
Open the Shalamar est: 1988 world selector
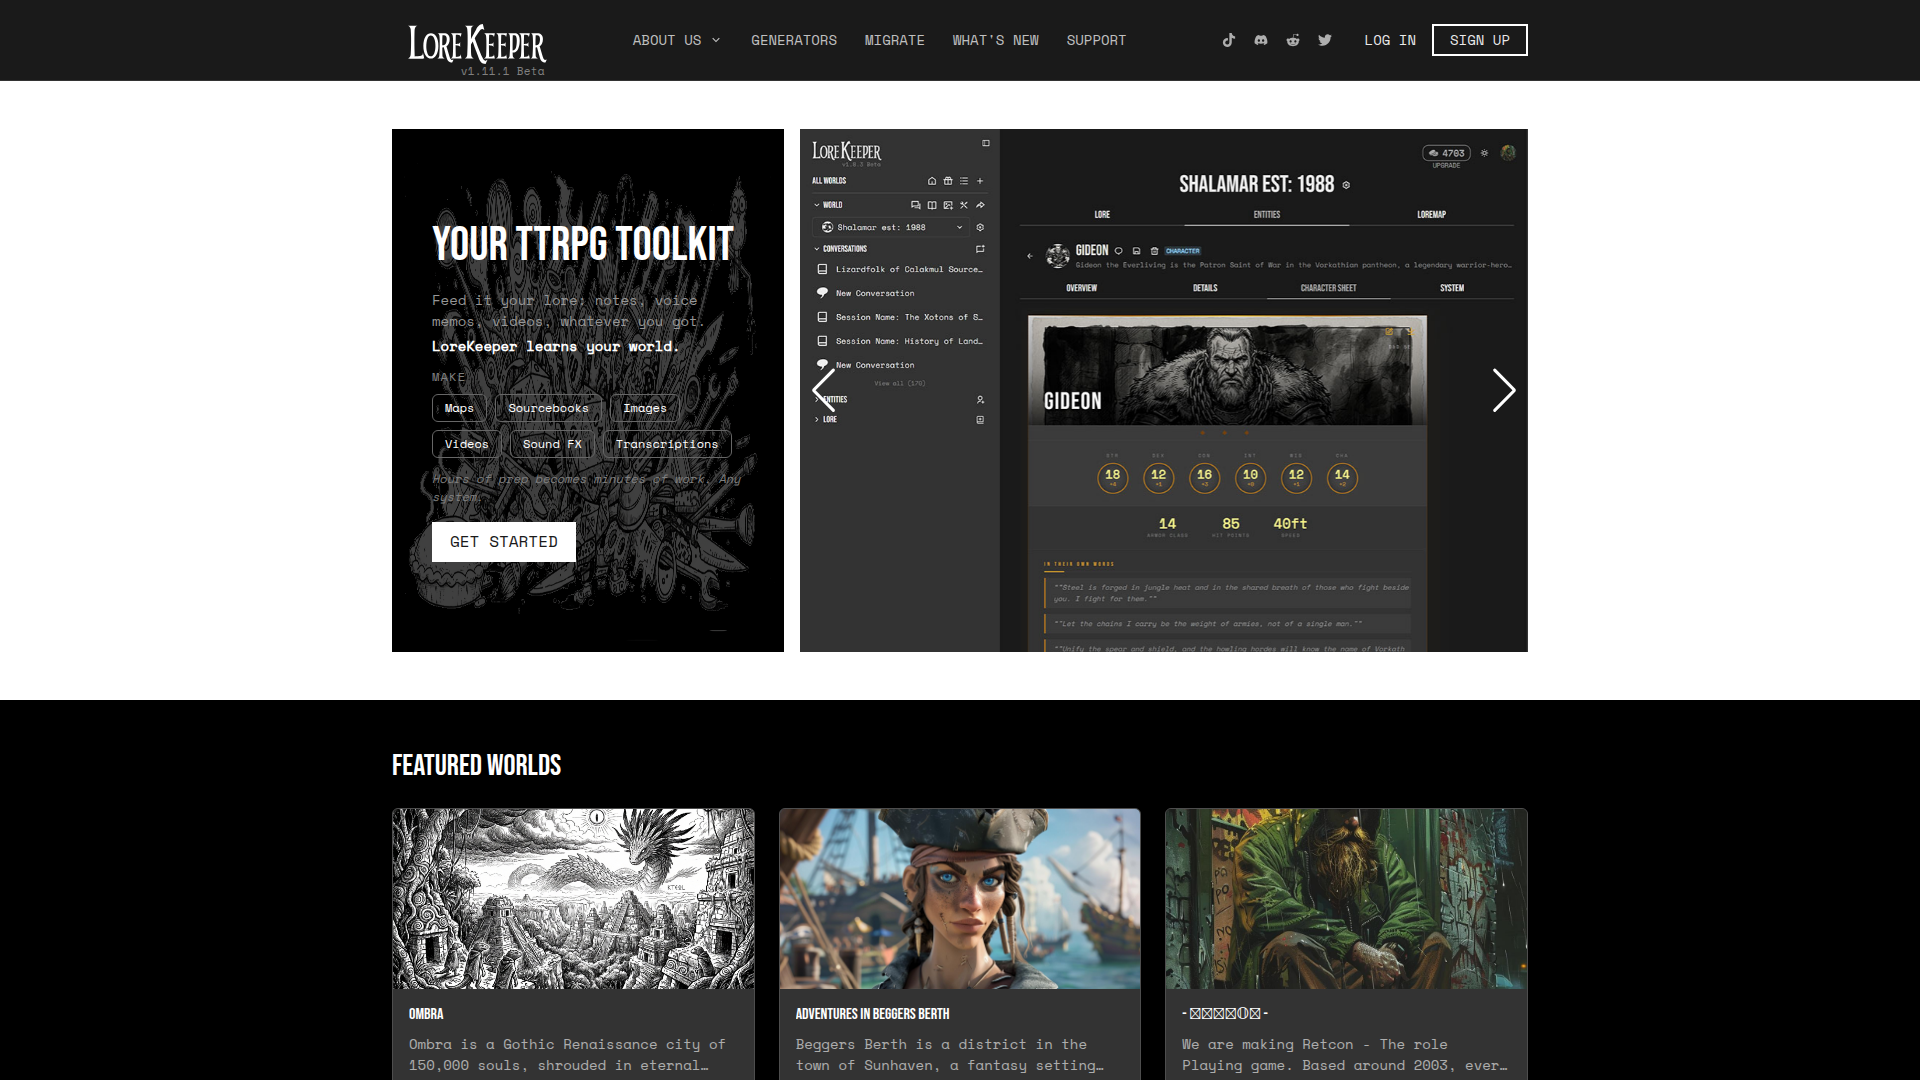[x=893, y=227]
